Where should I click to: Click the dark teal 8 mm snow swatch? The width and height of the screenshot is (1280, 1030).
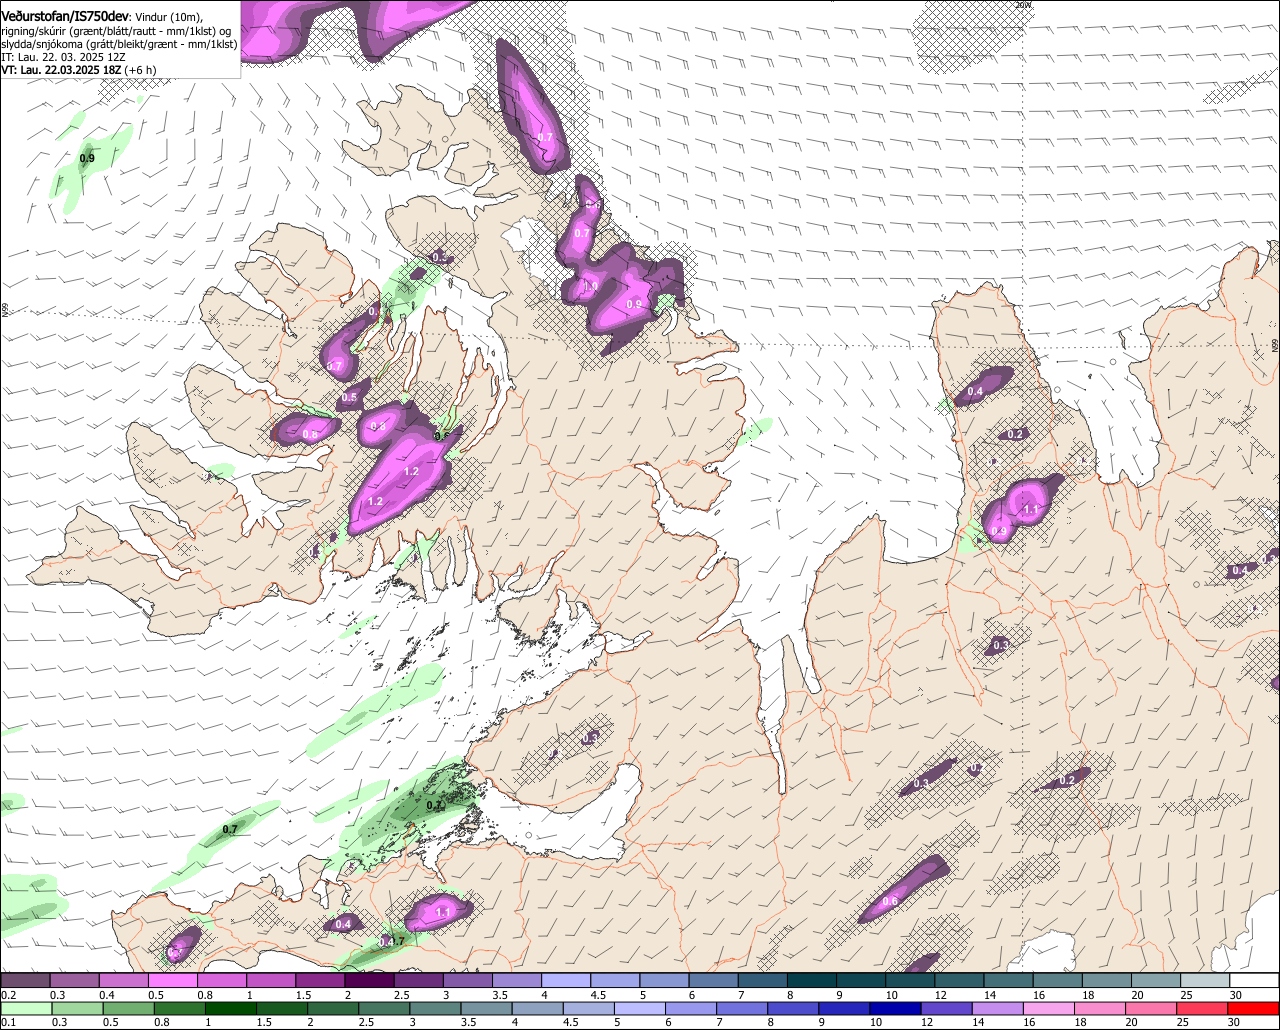pos(812,981)
